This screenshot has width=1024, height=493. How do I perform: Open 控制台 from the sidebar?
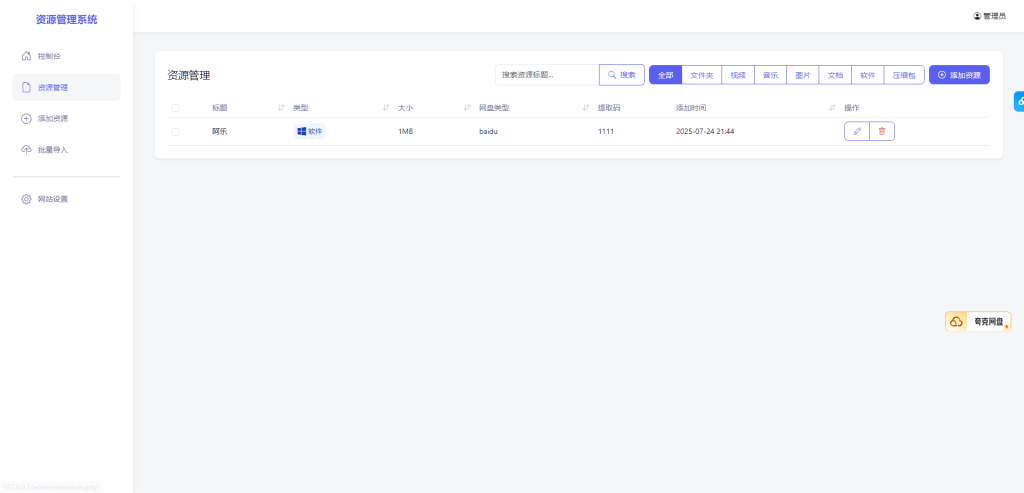pyautogui.click(x=56, y=56)
